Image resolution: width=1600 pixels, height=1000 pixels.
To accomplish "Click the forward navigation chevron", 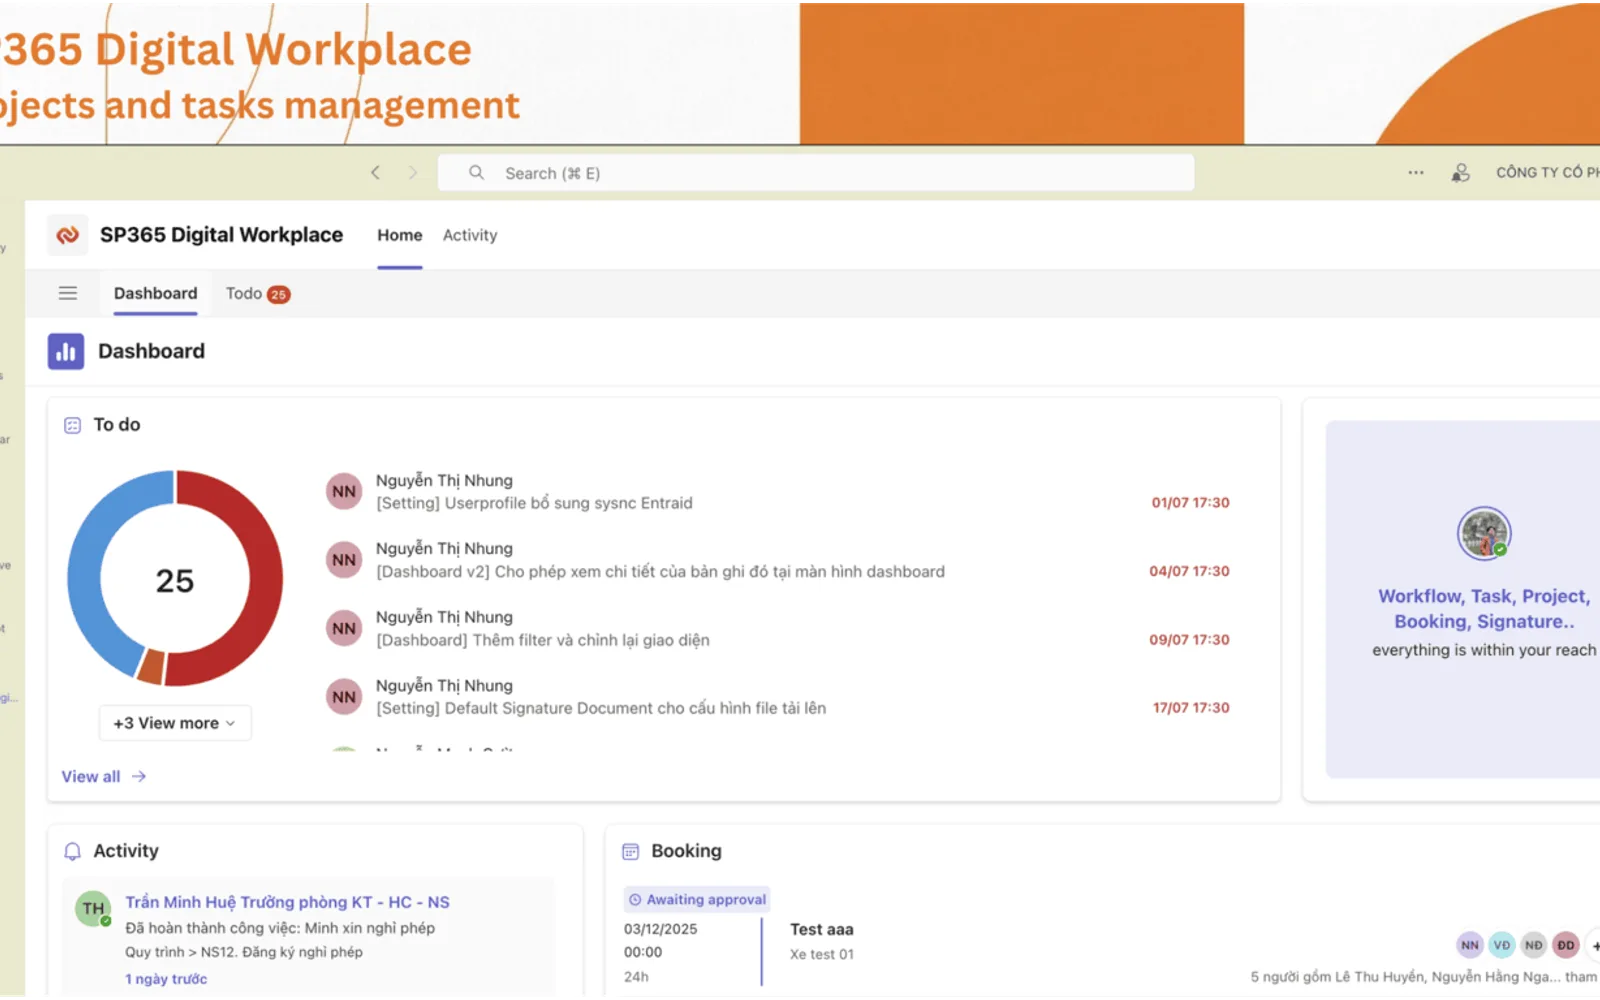I will tap(412, 173).
